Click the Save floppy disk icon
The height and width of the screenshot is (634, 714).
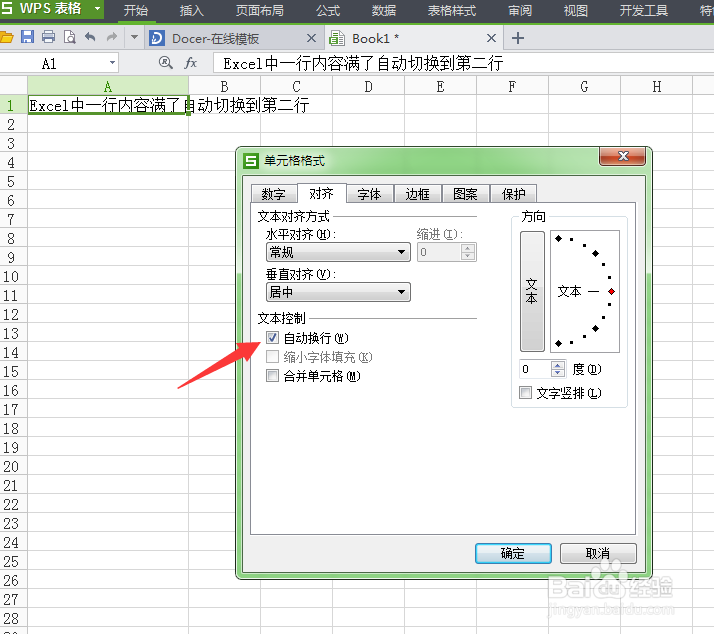pyautogui.click(x=27, y=37)
